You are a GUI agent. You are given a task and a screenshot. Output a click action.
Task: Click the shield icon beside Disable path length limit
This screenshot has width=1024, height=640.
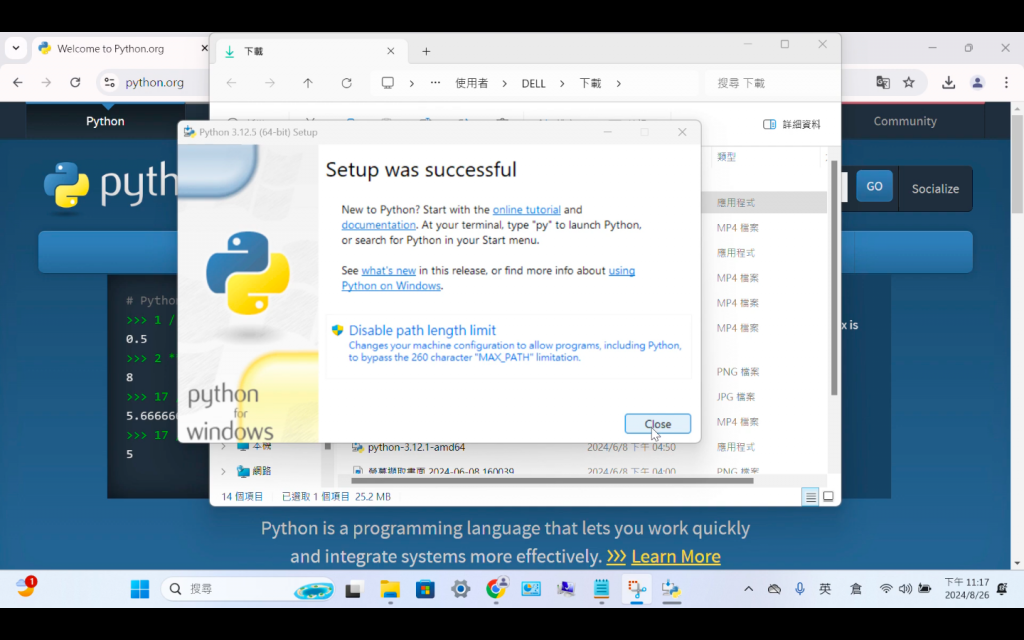pos(338,330)
